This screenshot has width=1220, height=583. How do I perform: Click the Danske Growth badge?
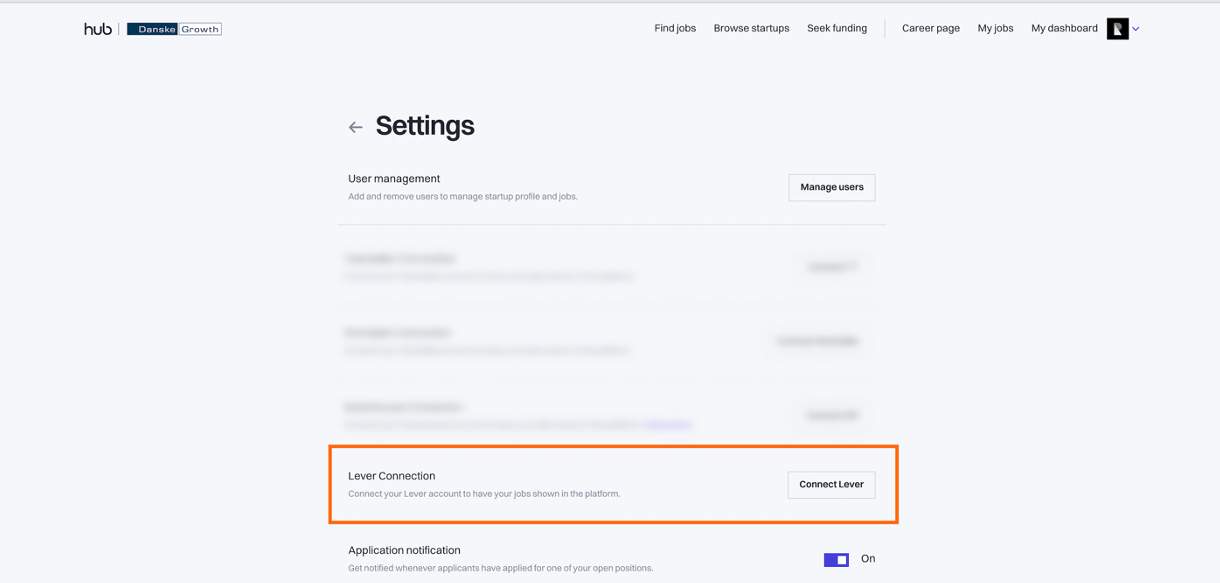173,28
